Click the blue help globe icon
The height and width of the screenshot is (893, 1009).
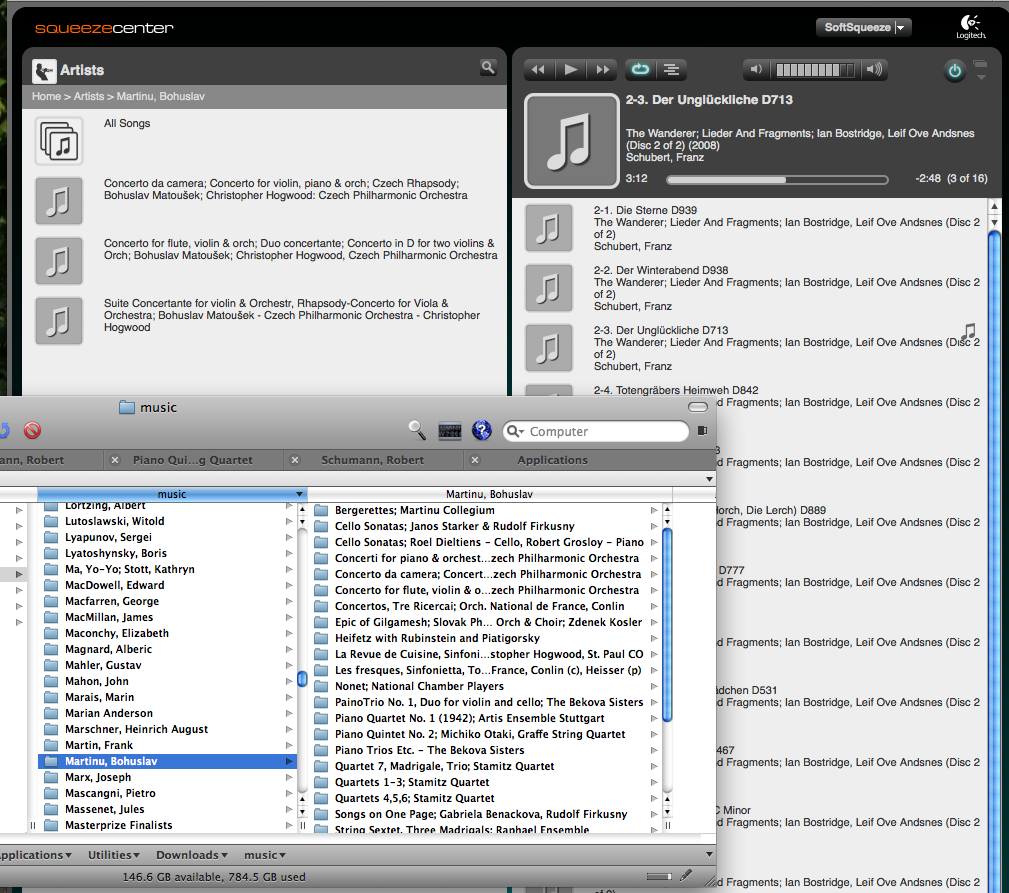(482, 431)
